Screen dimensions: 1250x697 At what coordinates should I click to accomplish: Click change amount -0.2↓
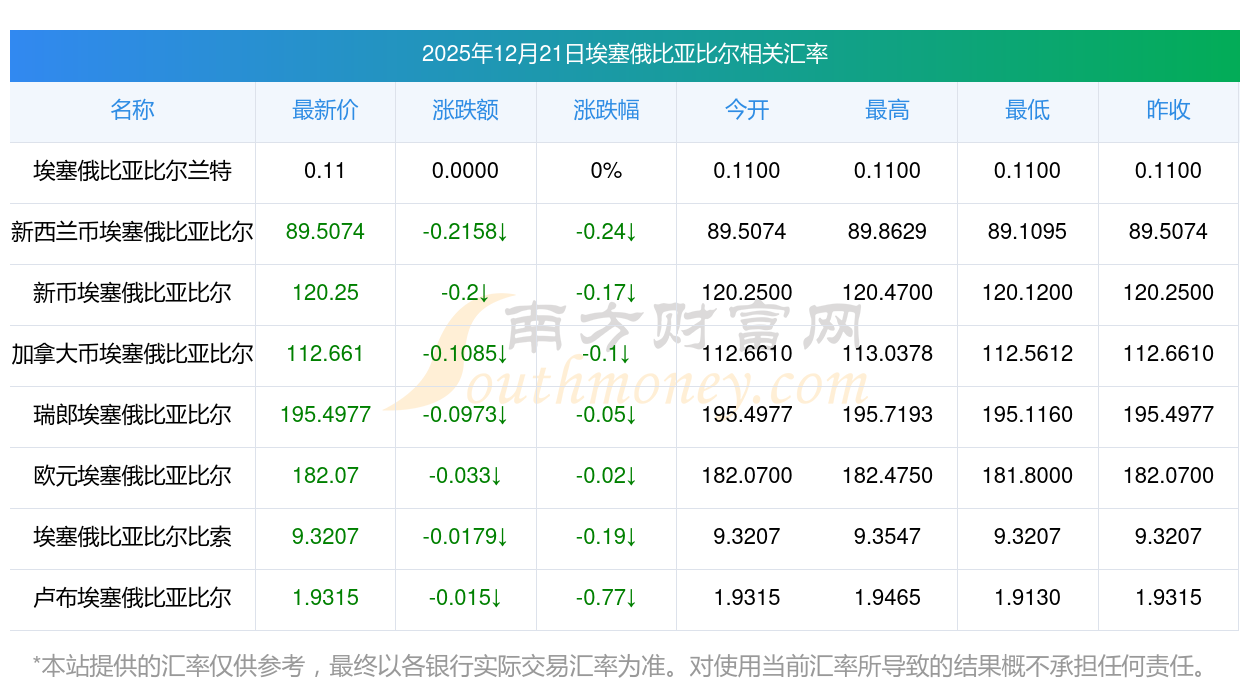(x=465, y=293)
